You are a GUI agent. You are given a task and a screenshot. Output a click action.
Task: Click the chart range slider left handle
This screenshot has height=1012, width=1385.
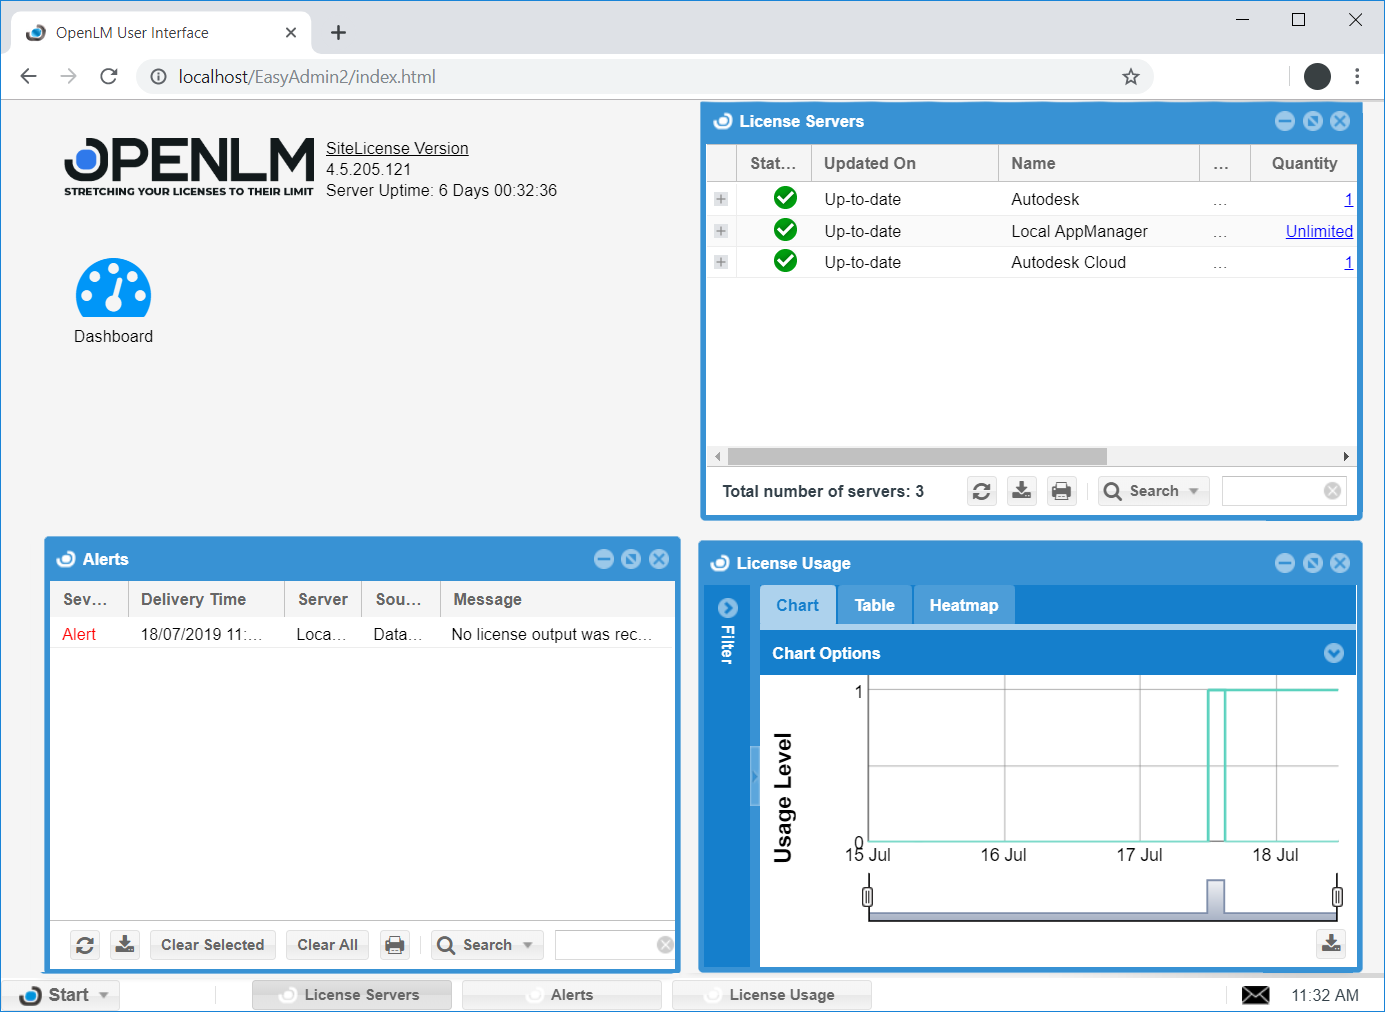coord(867,896)
